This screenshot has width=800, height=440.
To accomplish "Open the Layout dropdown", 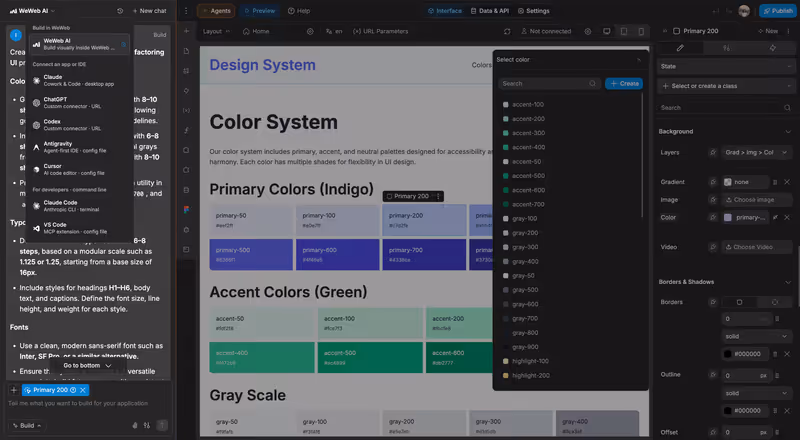I will coord(216,31).
